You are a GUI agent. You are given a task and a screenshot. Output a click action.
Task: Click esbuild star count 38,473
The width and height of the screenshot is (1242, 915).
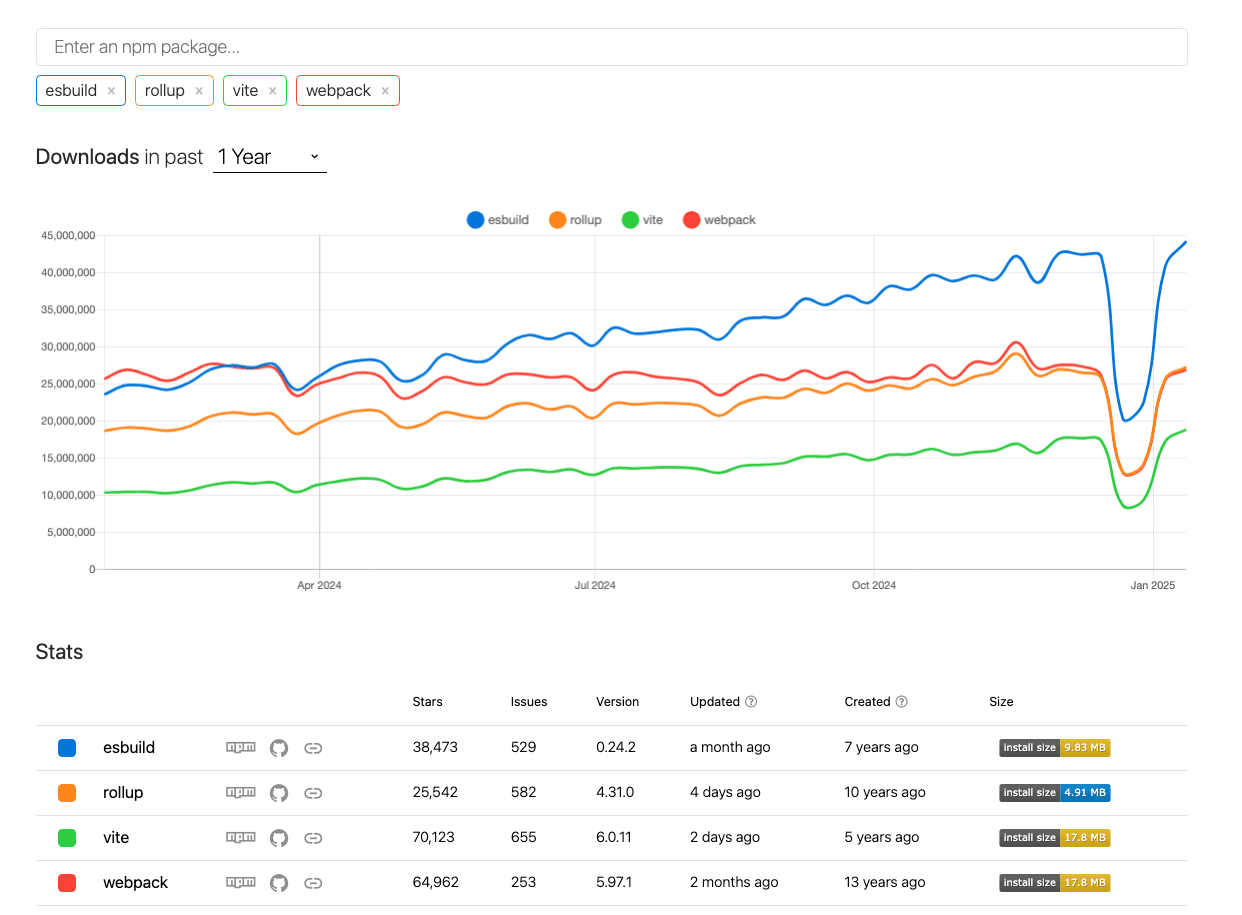pyautogui.click(x=435, y=747)
